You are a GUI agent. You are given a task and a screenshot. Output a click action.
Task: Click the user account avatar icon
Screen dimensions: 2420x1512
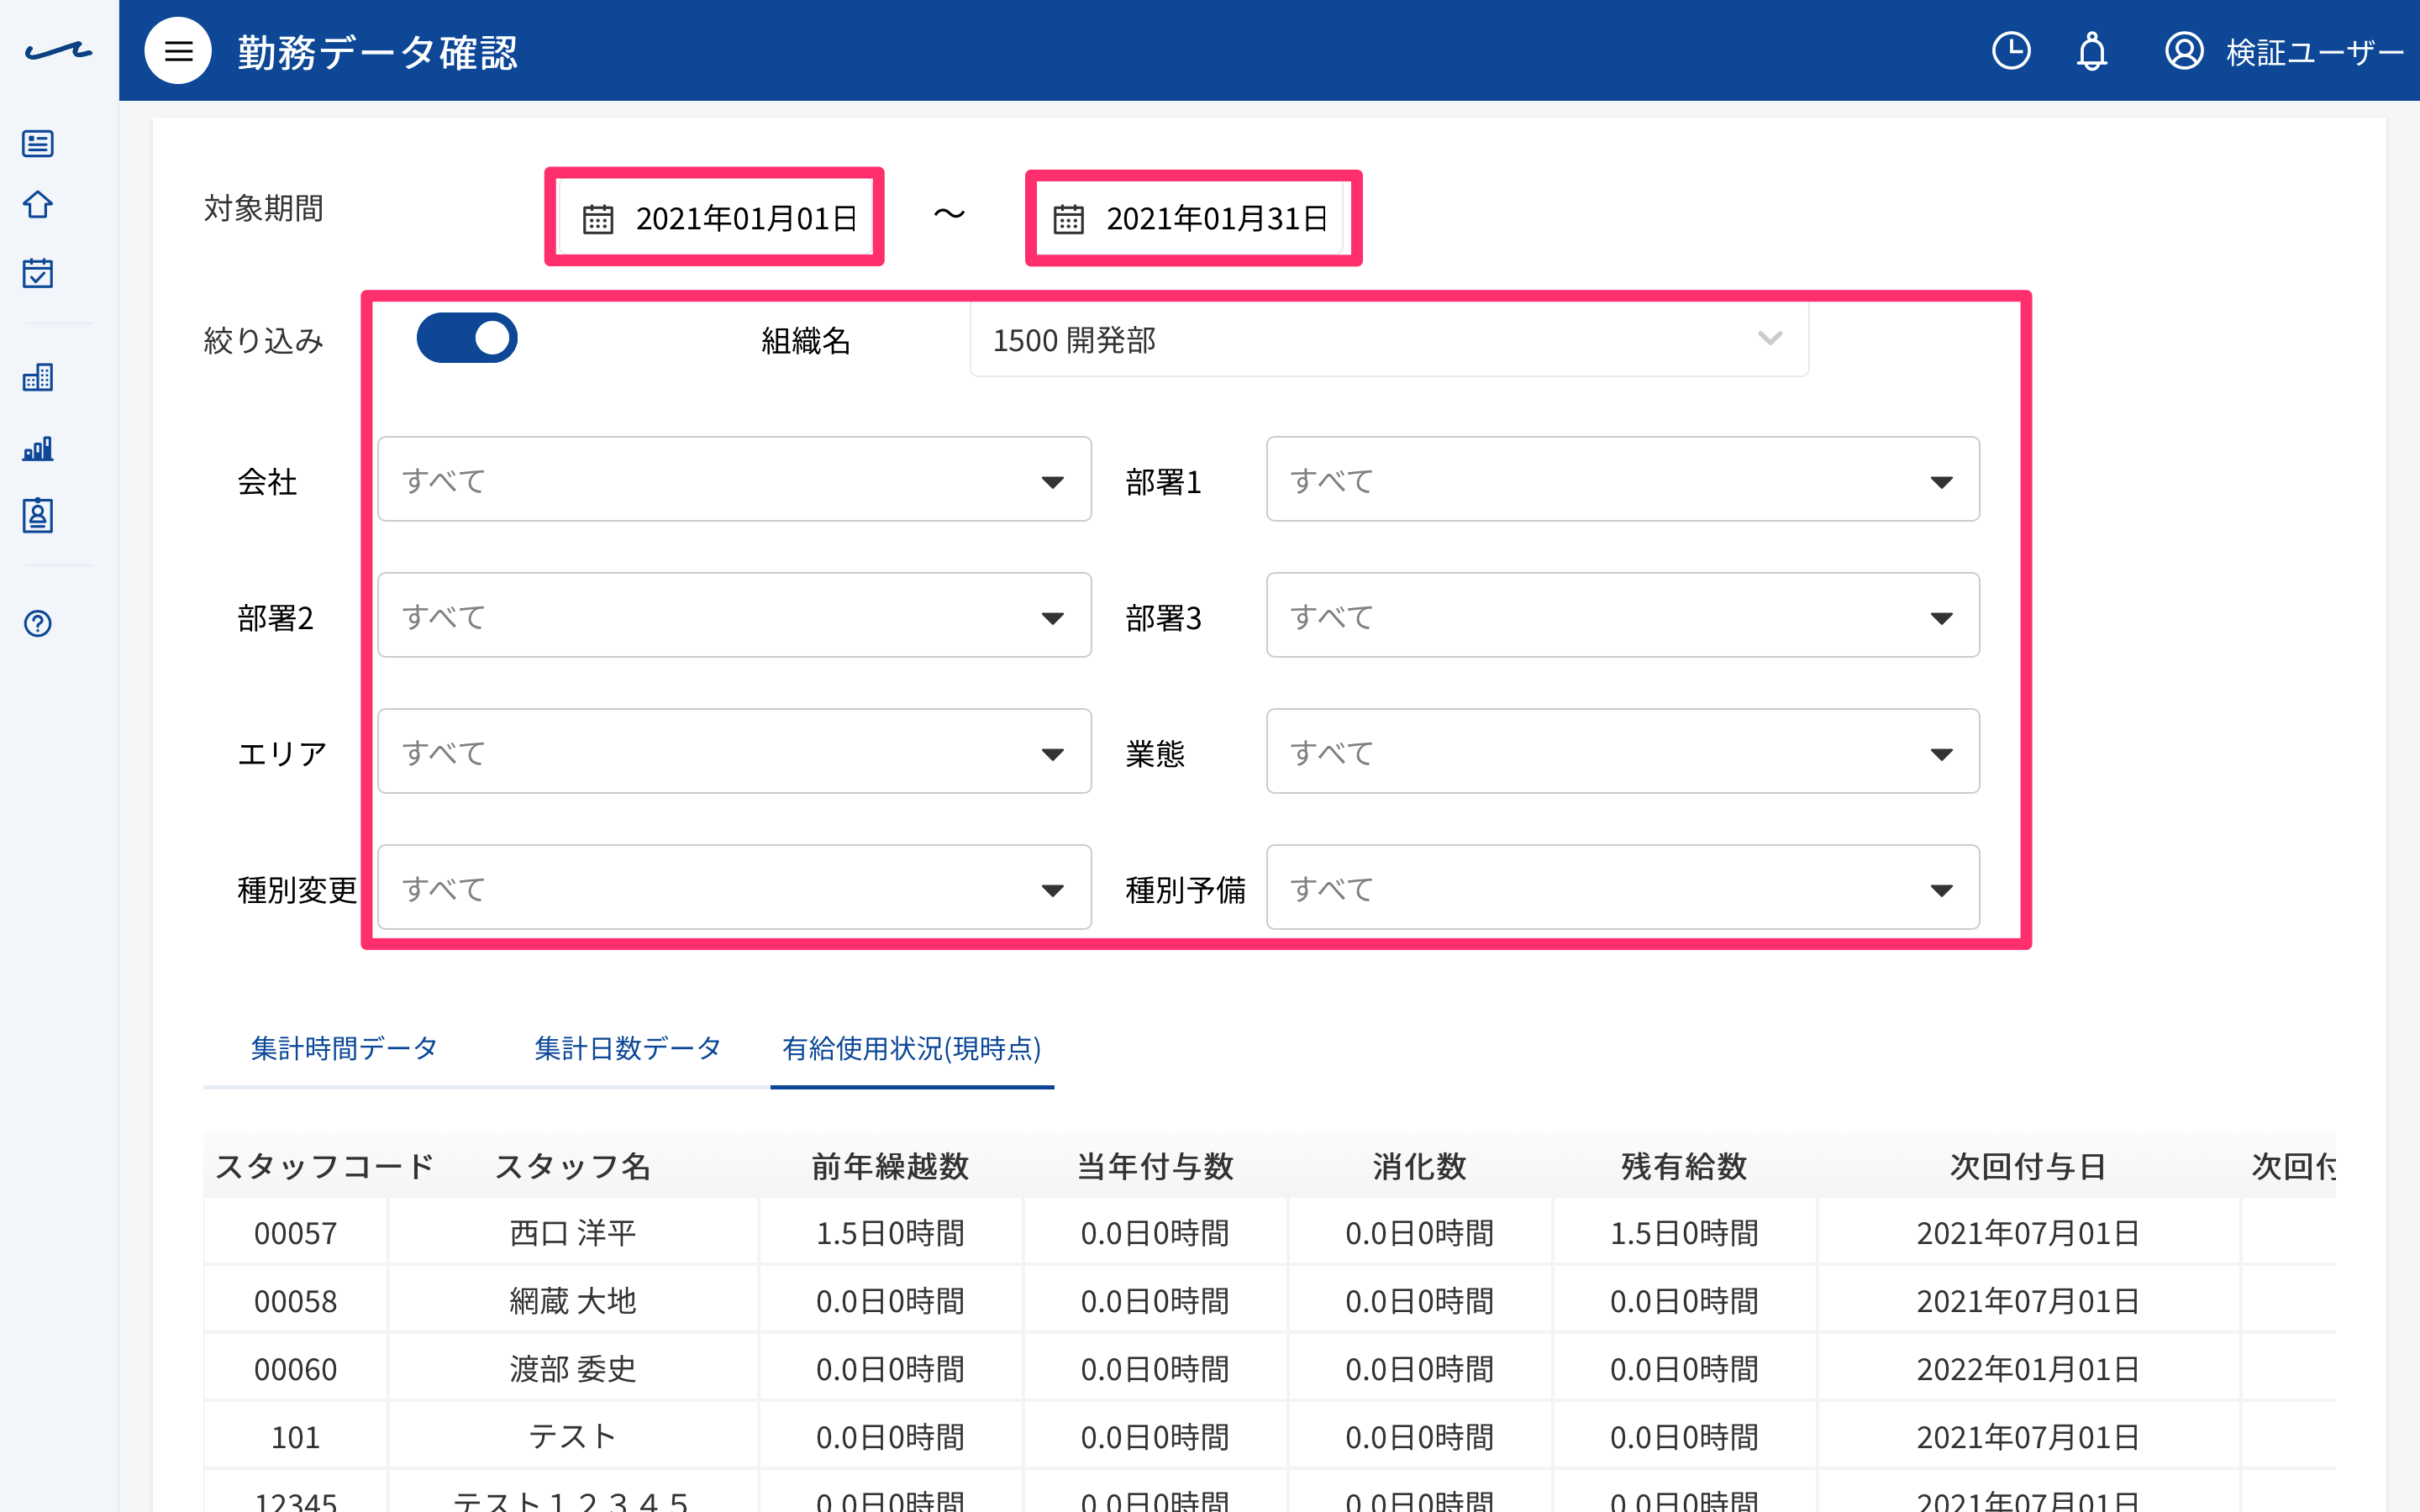[2184, 51]
